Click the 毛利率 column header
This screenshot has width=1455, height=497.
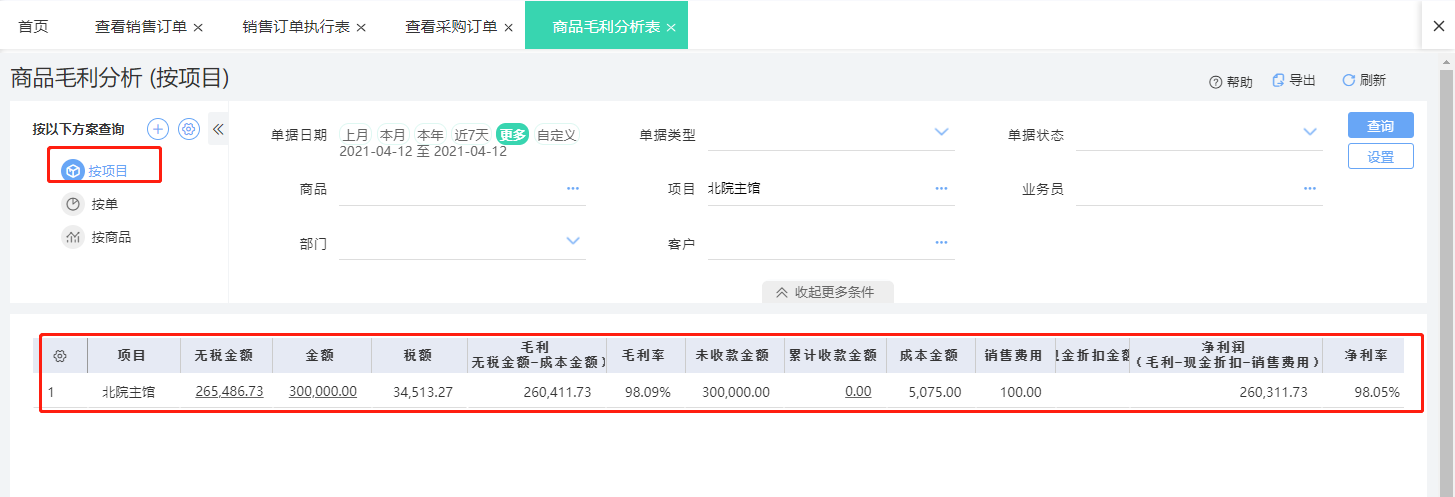coord(645,356)
